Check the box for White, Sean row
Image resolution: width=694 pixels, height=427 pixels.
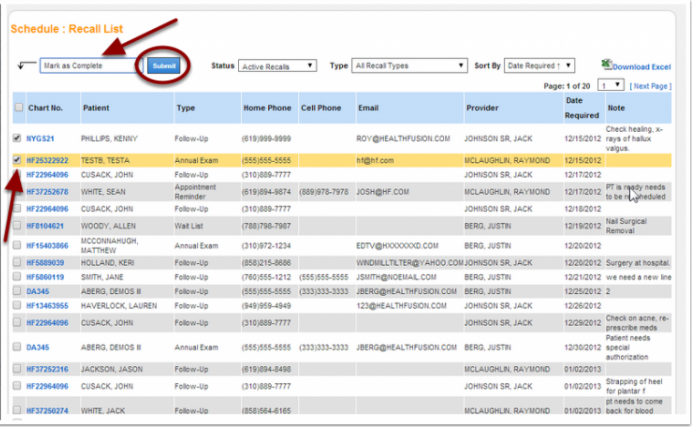[18, 191]
